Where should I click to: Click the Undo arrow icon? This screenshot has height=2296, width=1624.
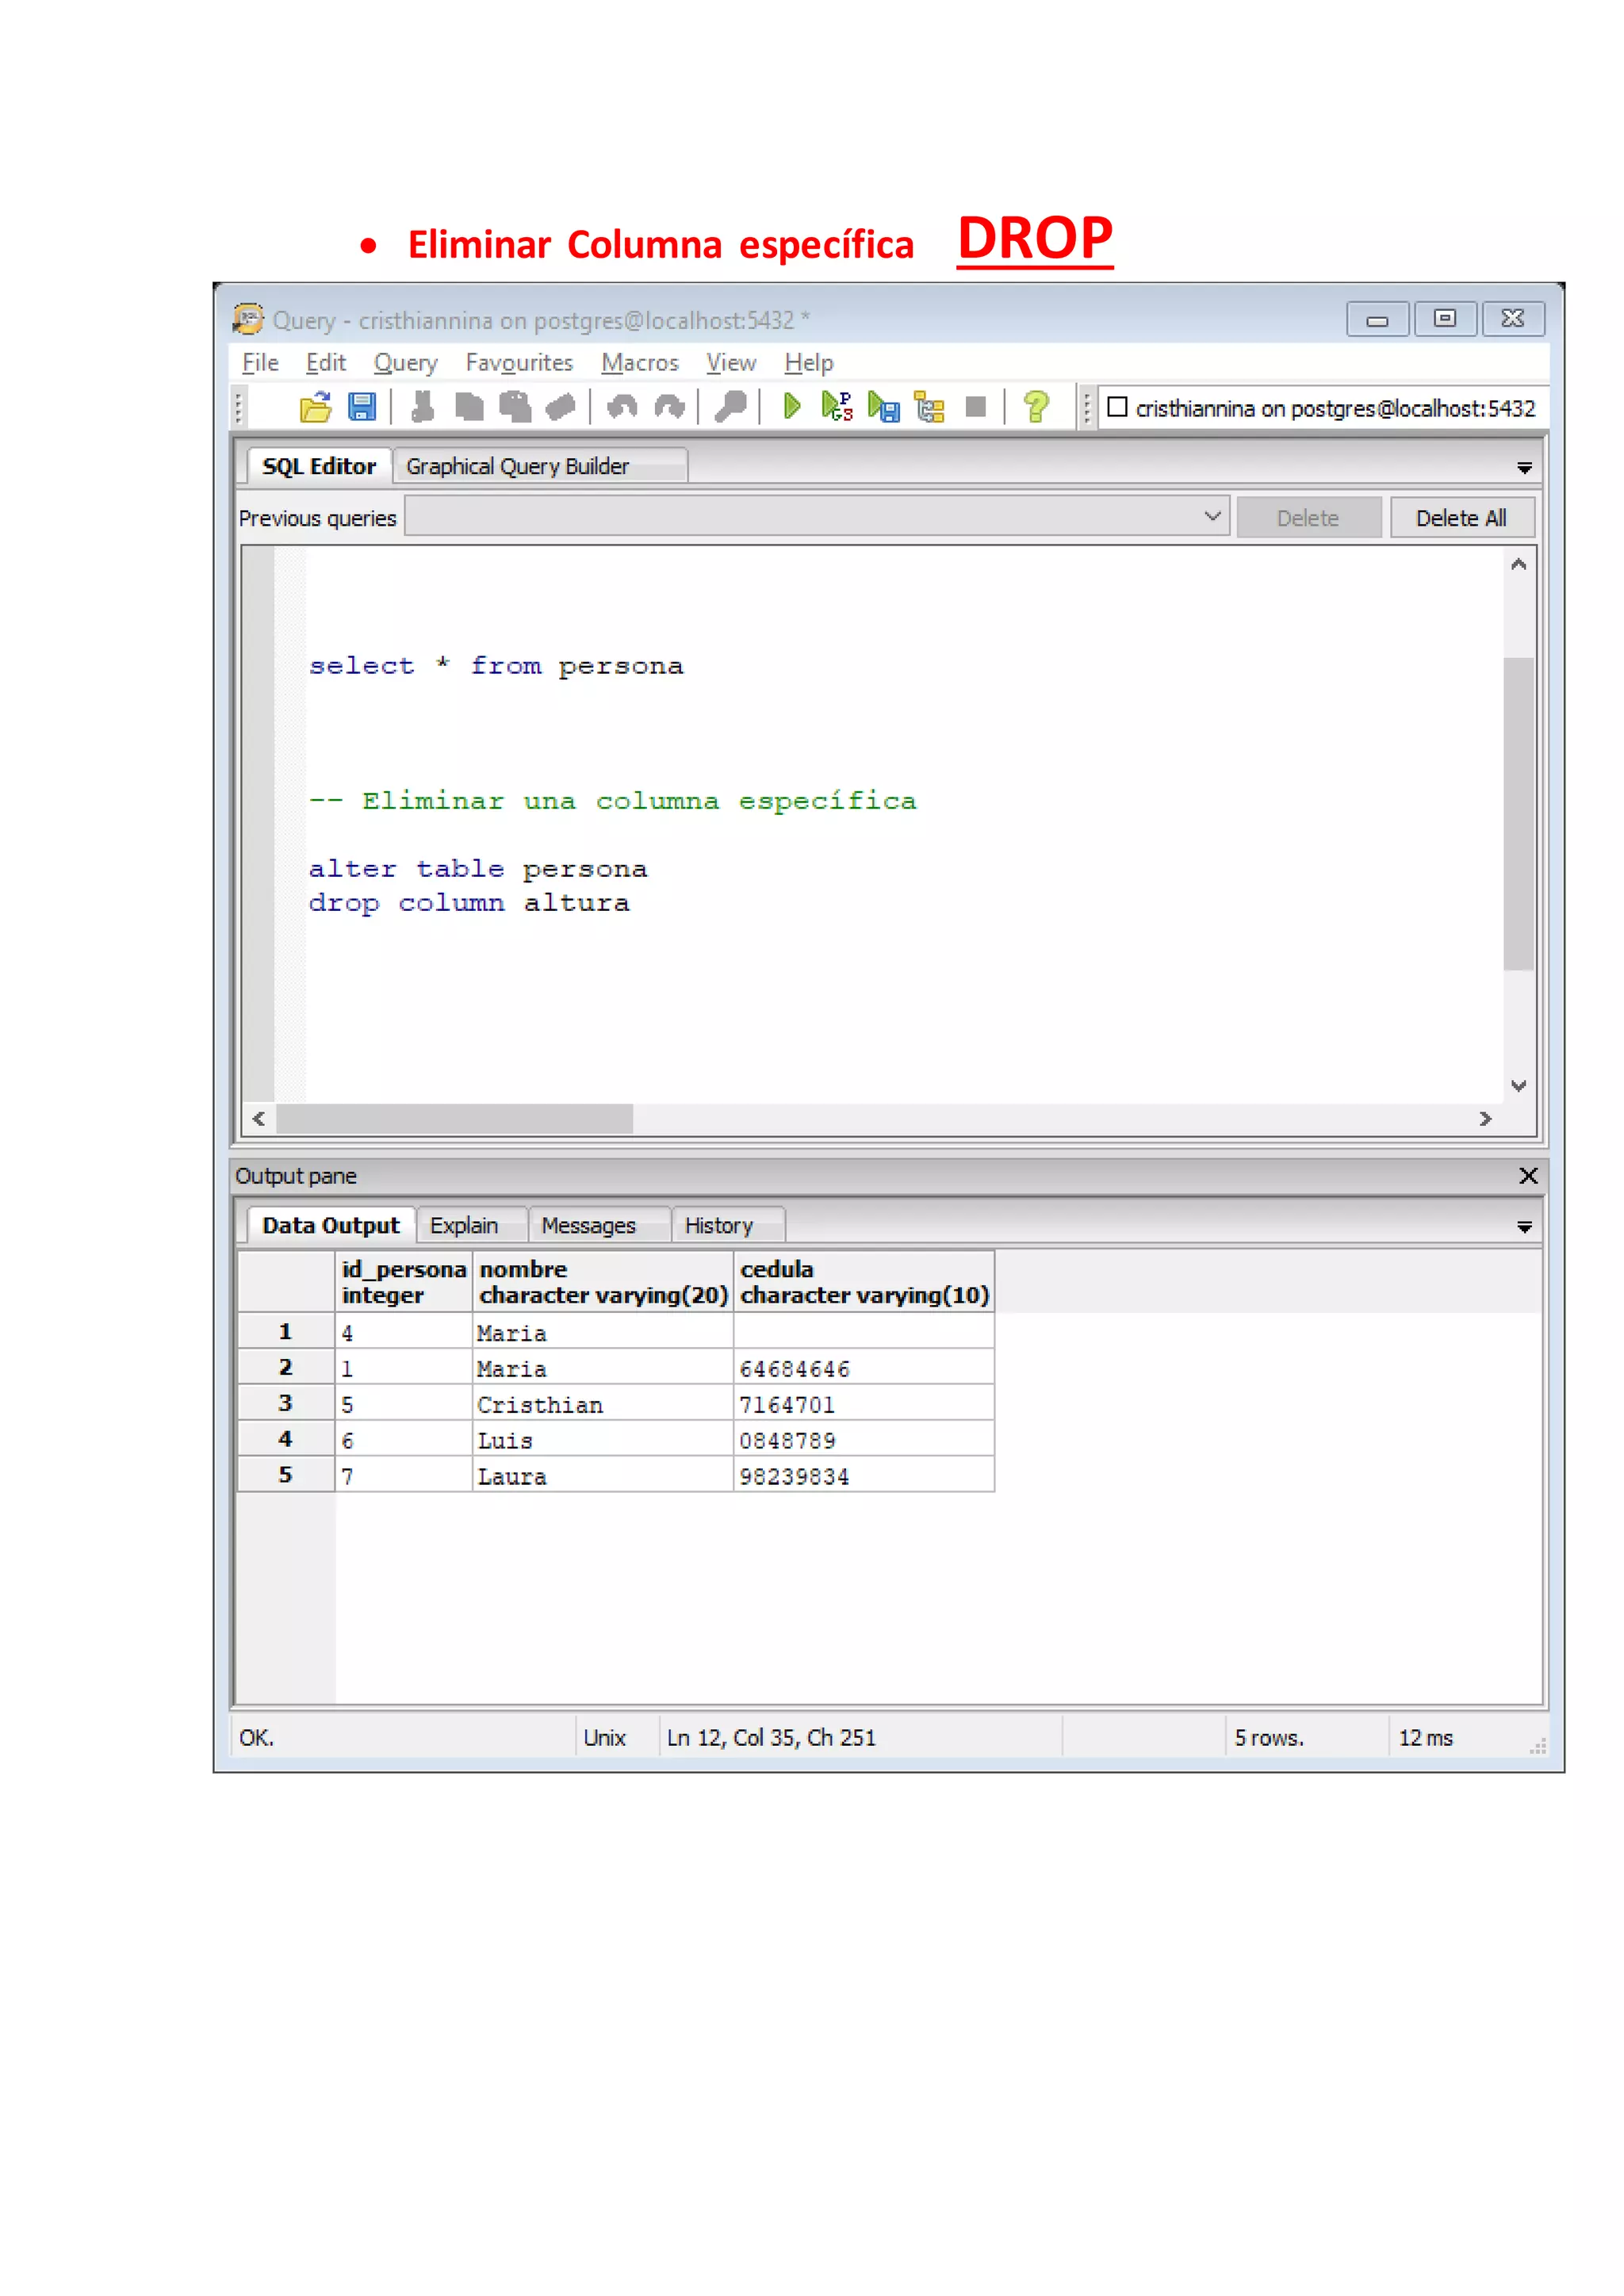click(622, 407)
